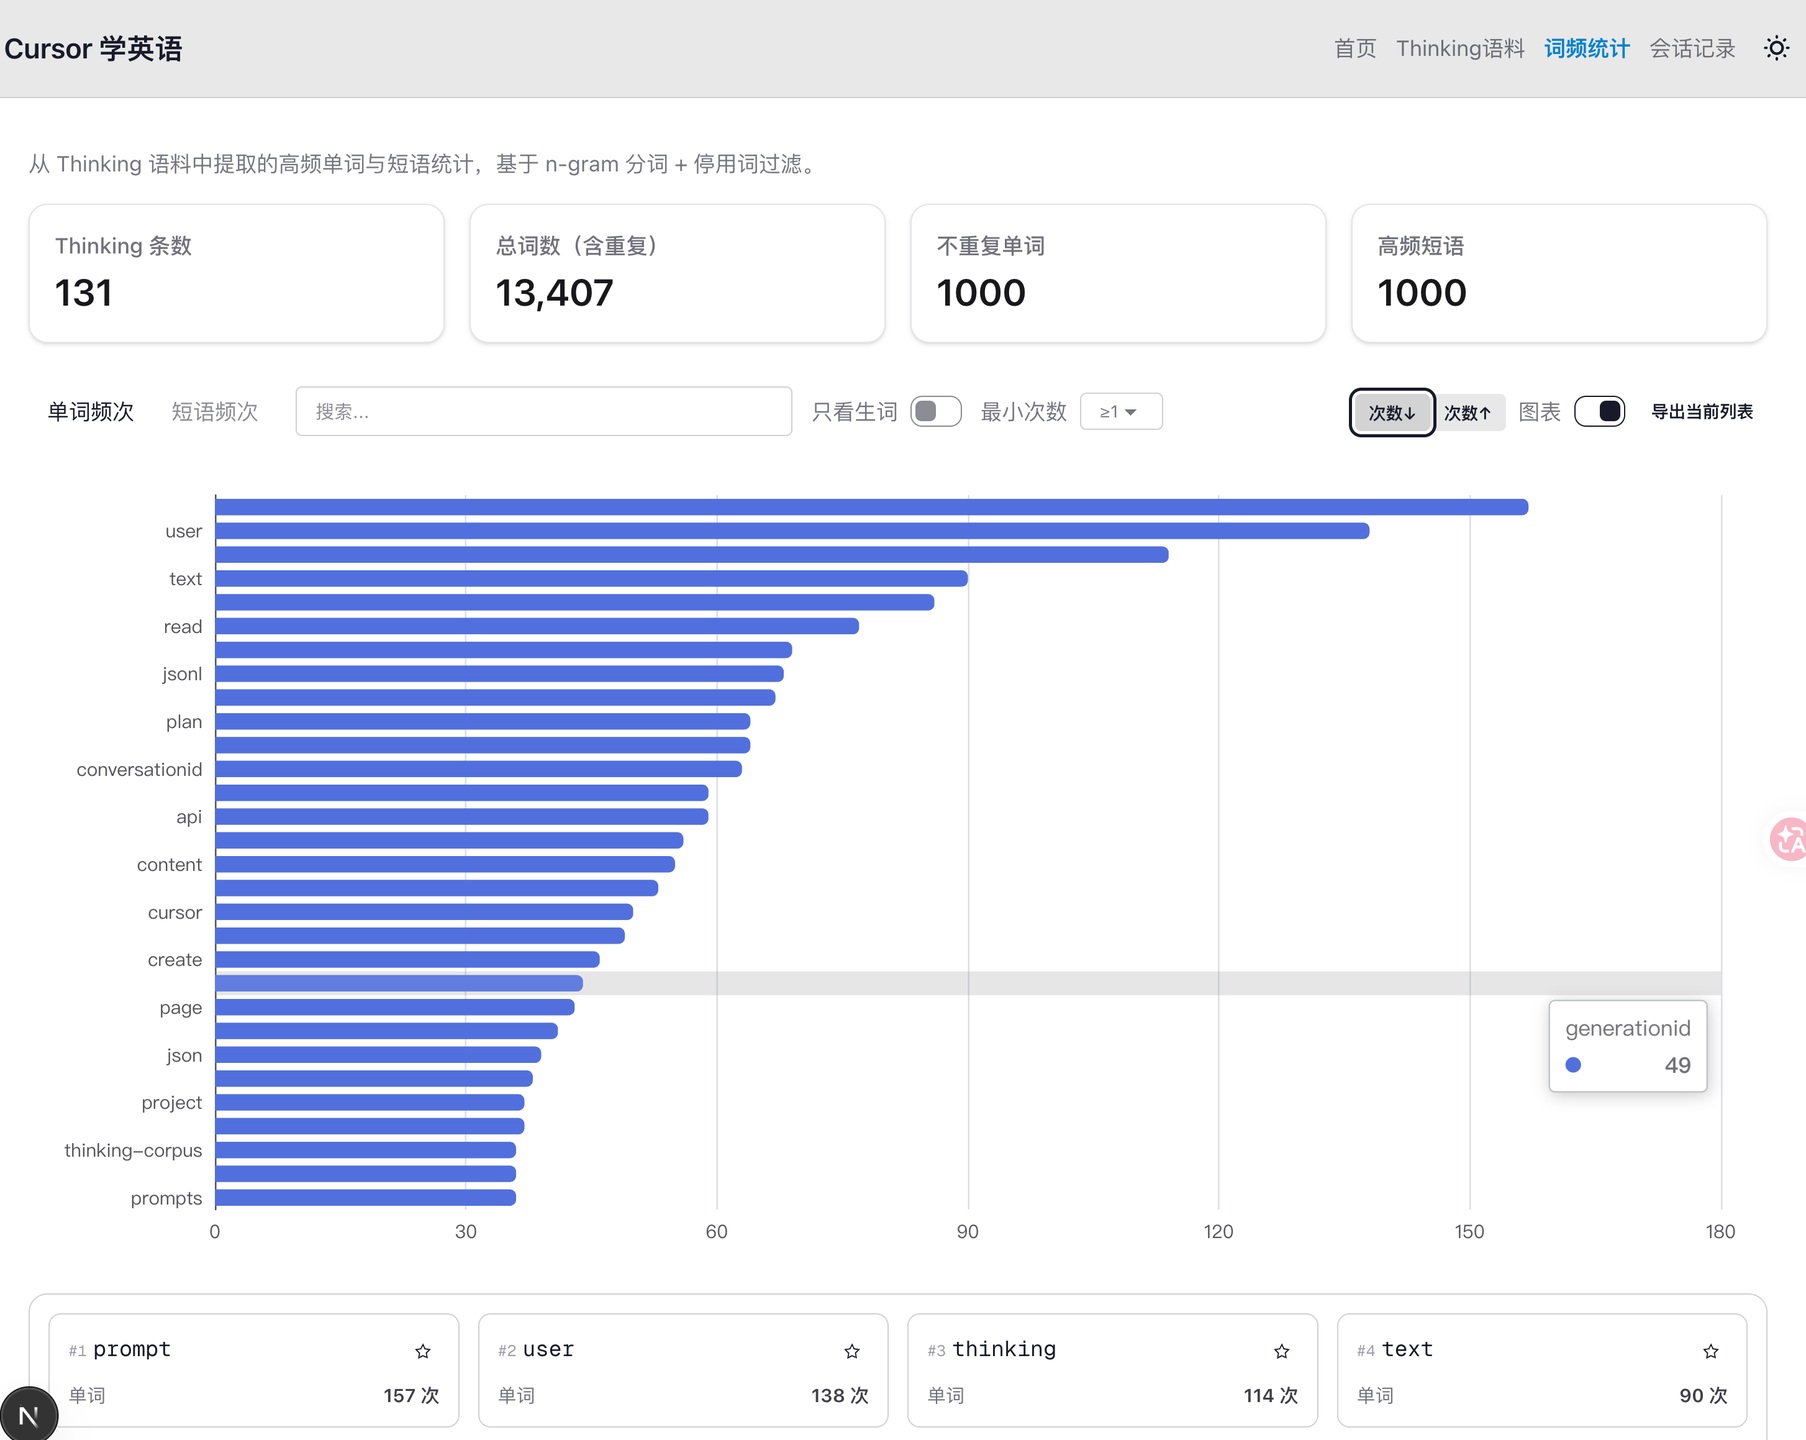Click the bar for read
This screenshot has height=1440, width=1806.
[537, 626]
